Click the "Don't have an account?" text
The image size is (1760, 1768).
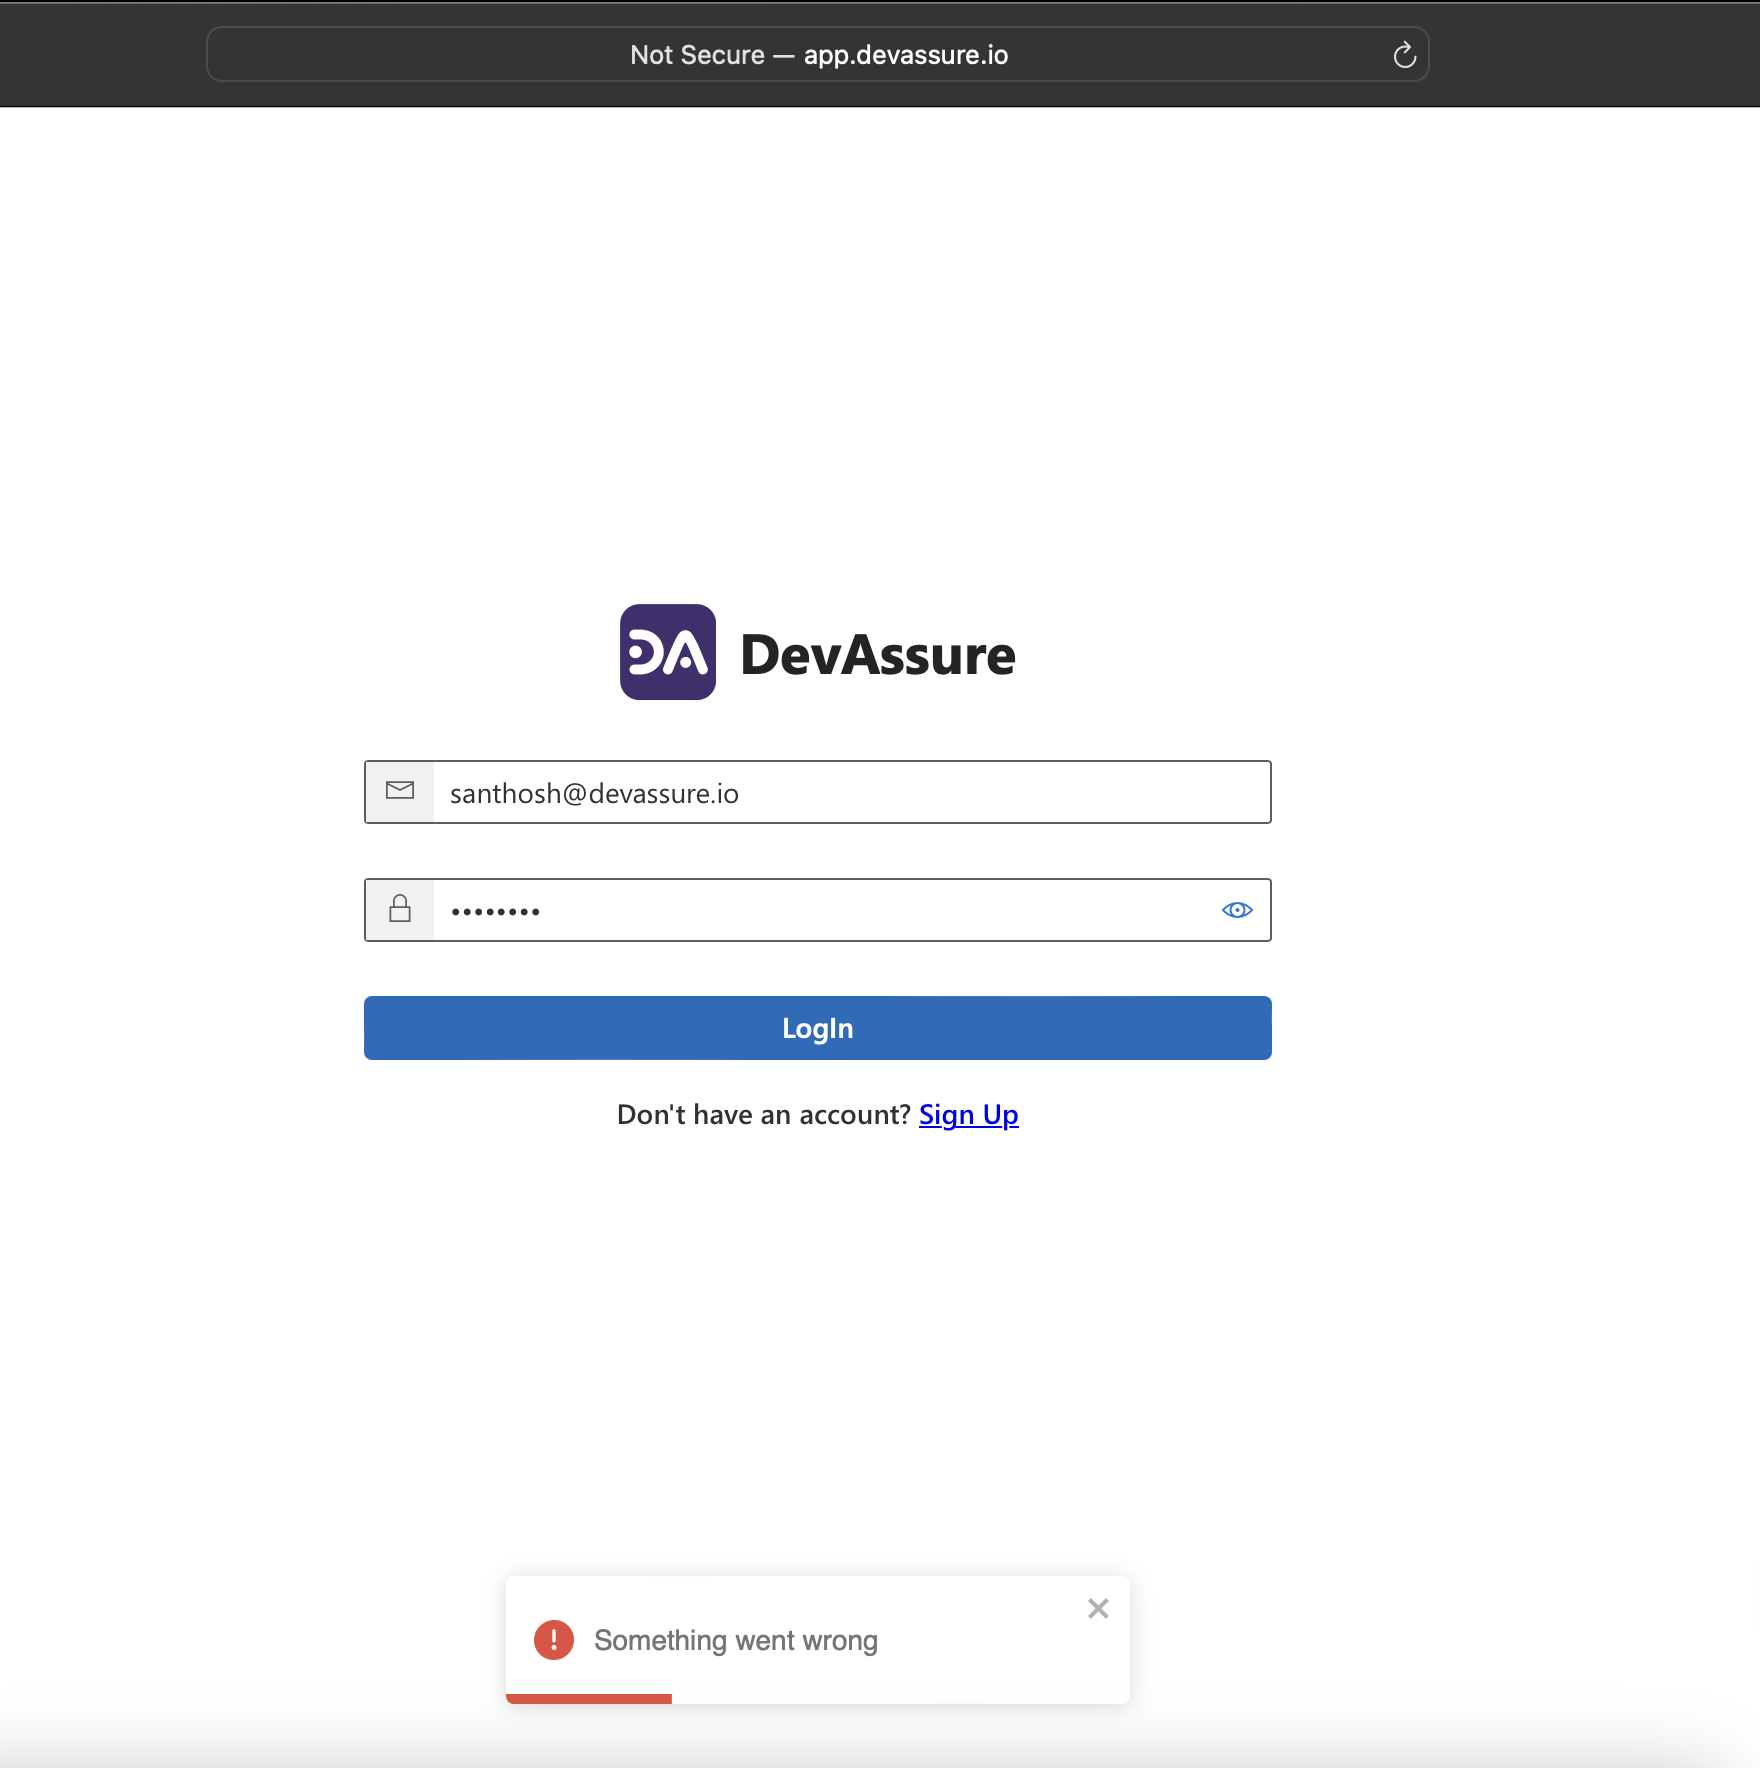tap(763, 1114)
